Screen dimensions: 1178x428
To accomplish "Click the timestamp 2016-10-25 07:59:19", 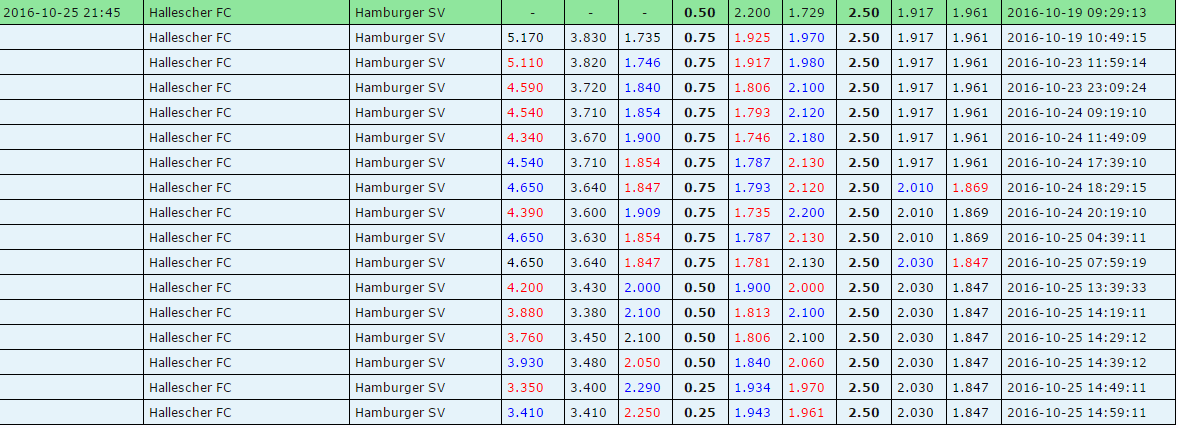I will [1077, 263].
